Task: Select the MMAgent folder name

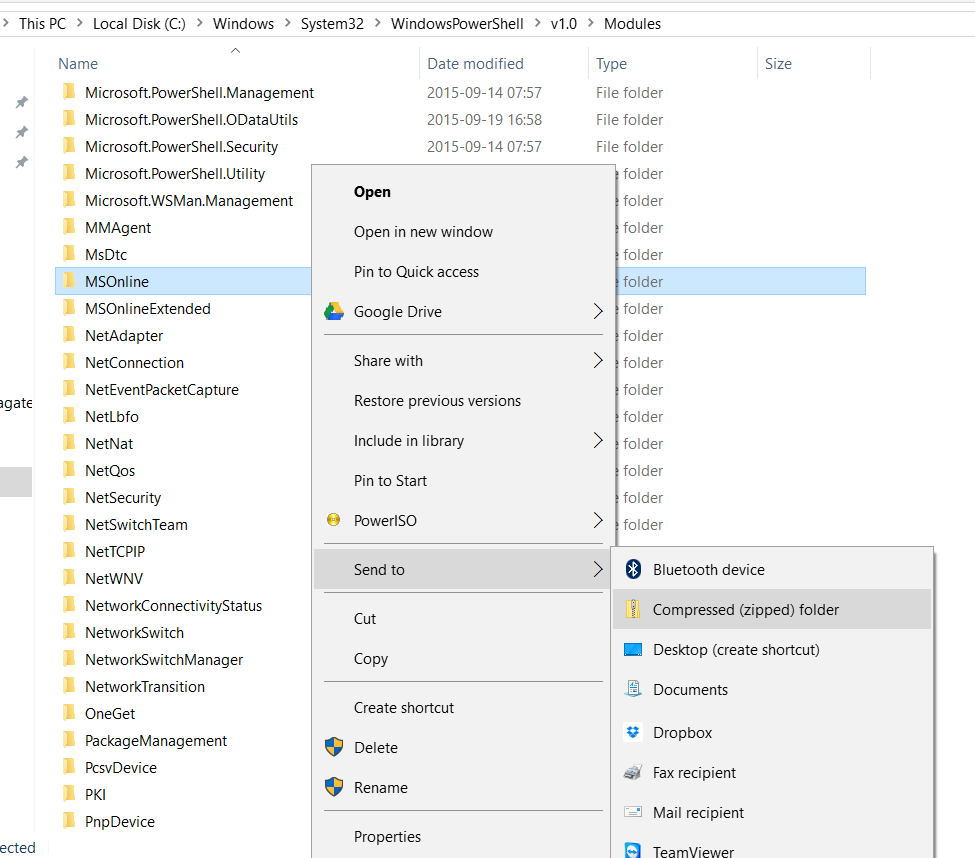Action: pos(118,228)
